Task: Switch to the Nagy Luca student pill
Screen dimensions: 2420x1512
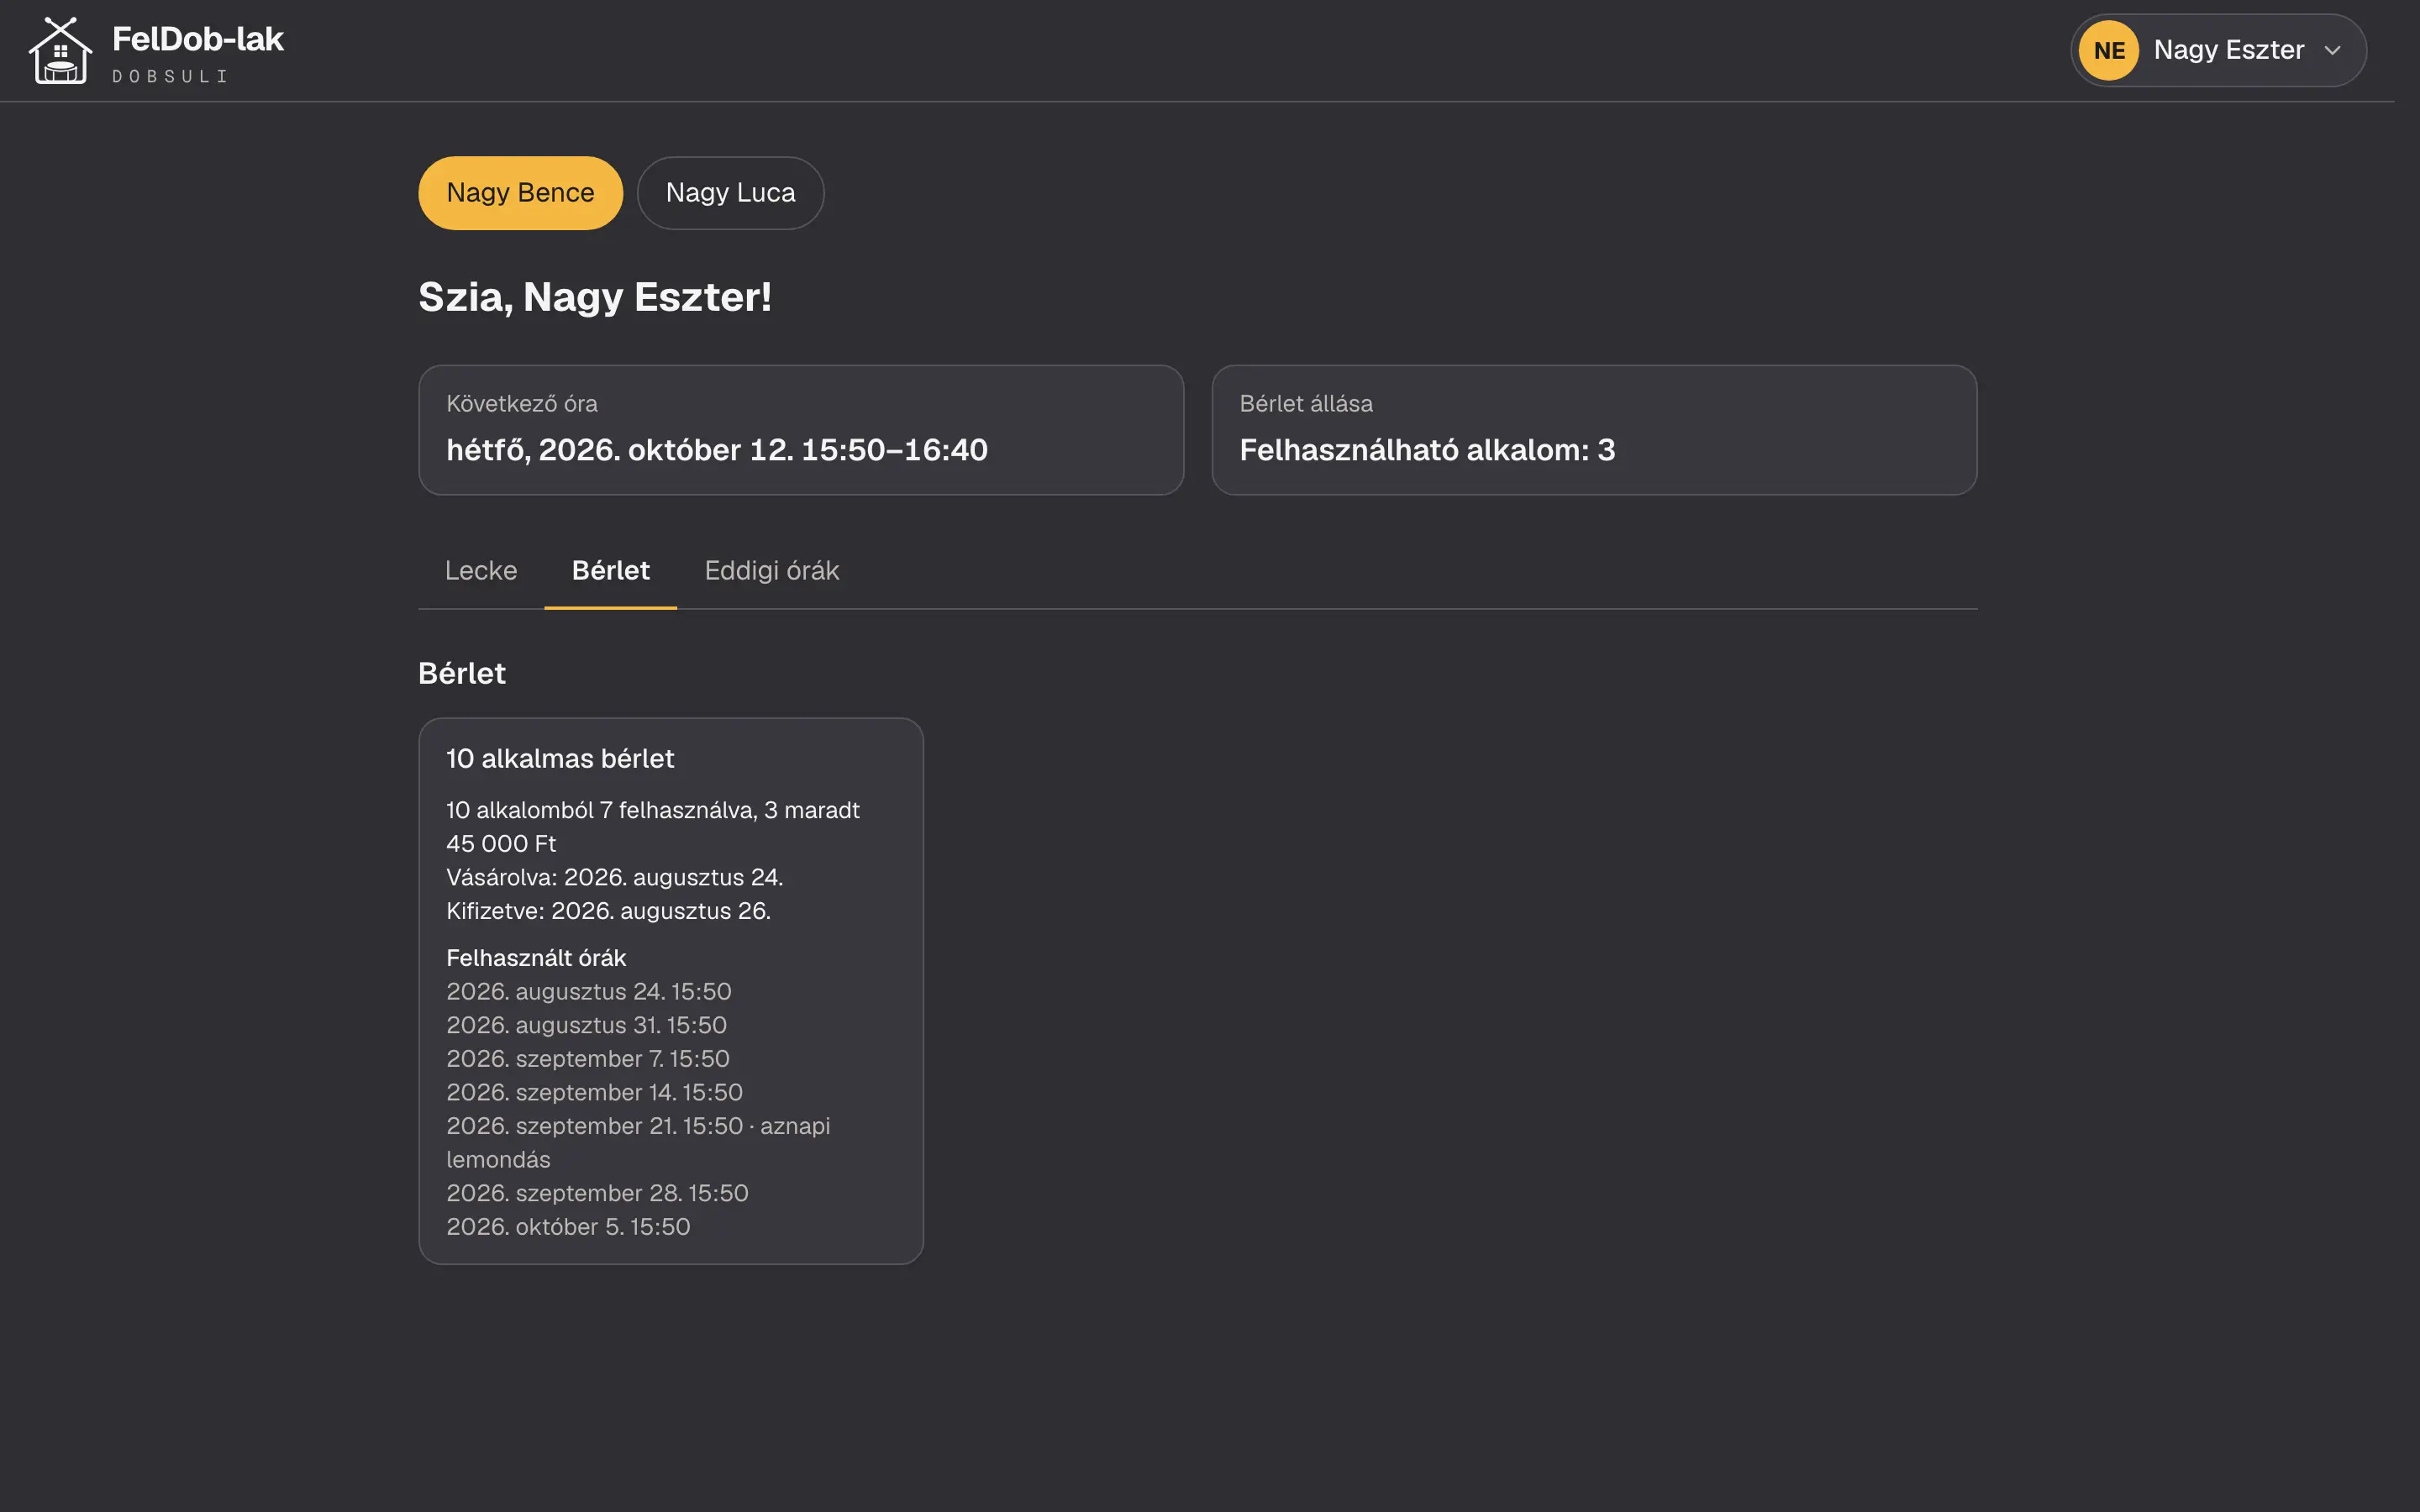Action: point(730,193)
